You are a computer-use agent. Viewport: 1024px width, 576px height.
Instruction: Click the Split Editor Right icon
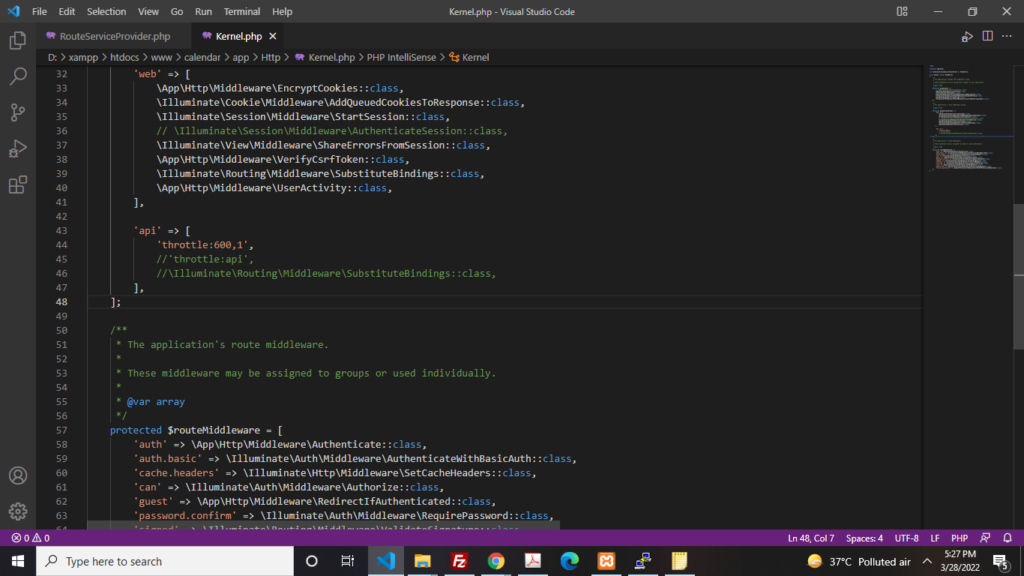[x=987, y=36]
